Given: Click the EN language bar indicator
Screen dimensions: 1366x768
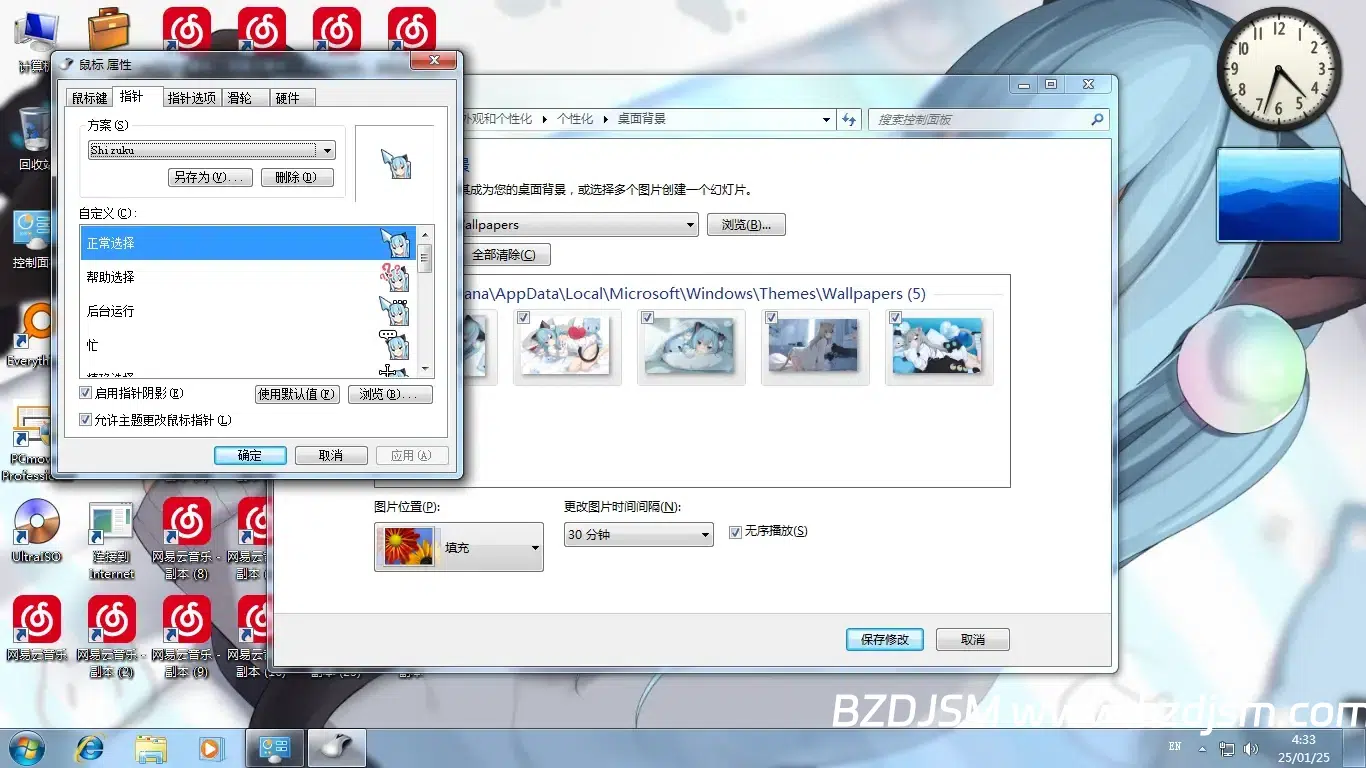Looking at the screenshot, I should click(1175, 747).
